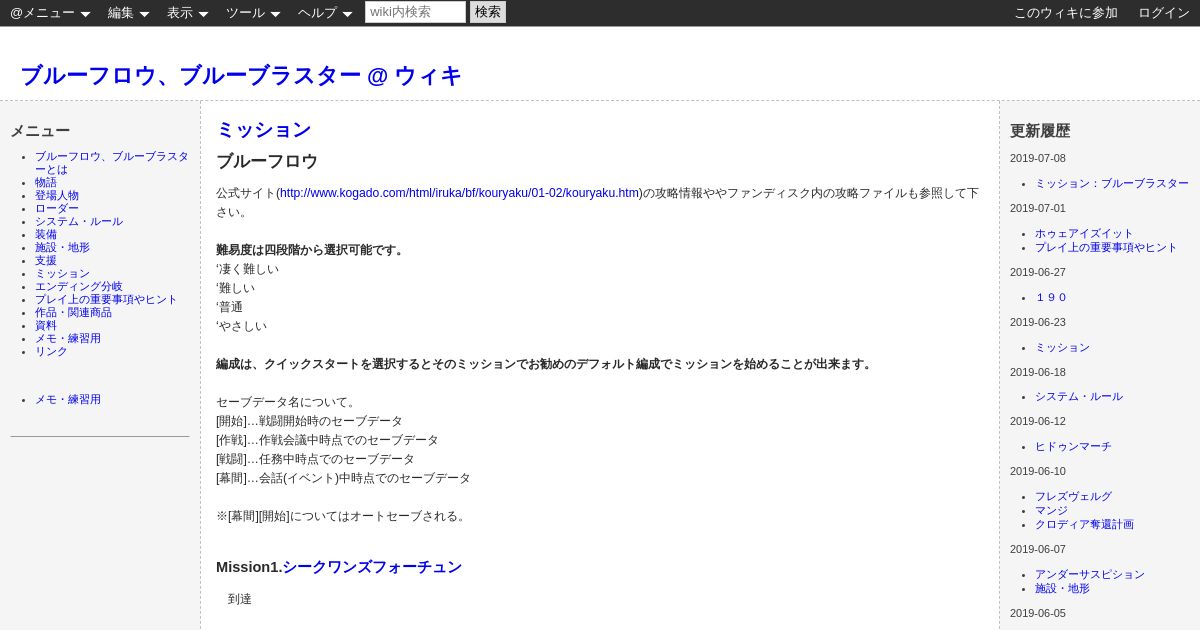Image resolution: width=1200 pixels, height=630 pixels.
Task: Select the ブルーフロウ section heading
Action: (267, 161)
